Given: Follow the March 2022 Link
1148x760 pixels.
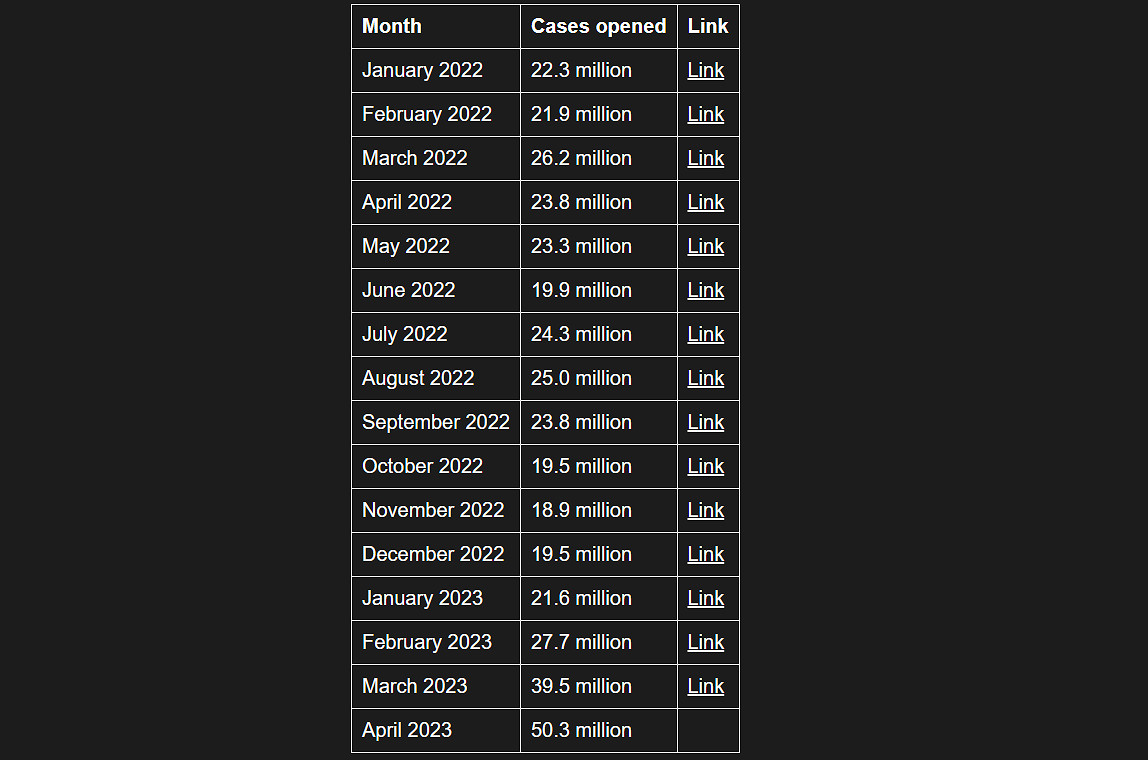Looking at the screenshot, I should (x=705, y=158).
